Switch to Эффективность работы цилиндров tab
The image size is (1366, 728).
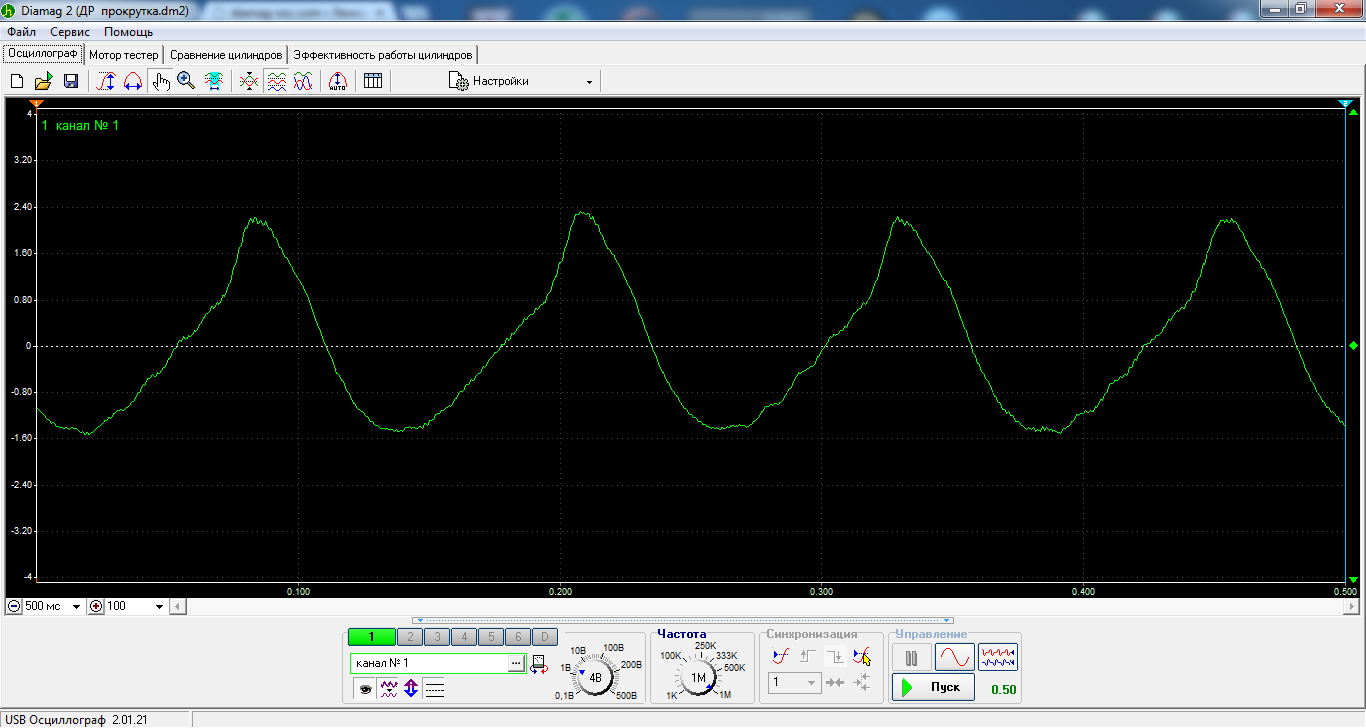coord(383,54)
